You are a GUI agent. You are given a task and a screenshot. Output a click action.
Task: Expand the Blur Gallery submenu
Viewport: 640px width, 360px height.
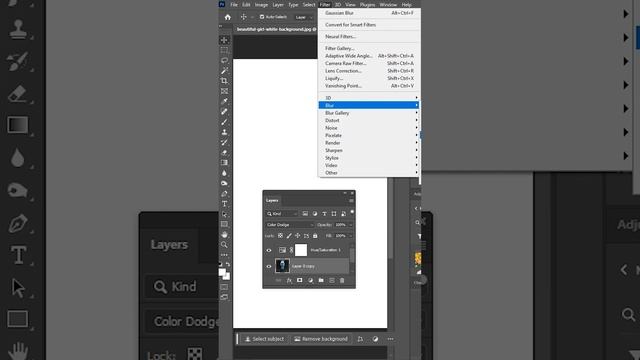tap(369, 113)
